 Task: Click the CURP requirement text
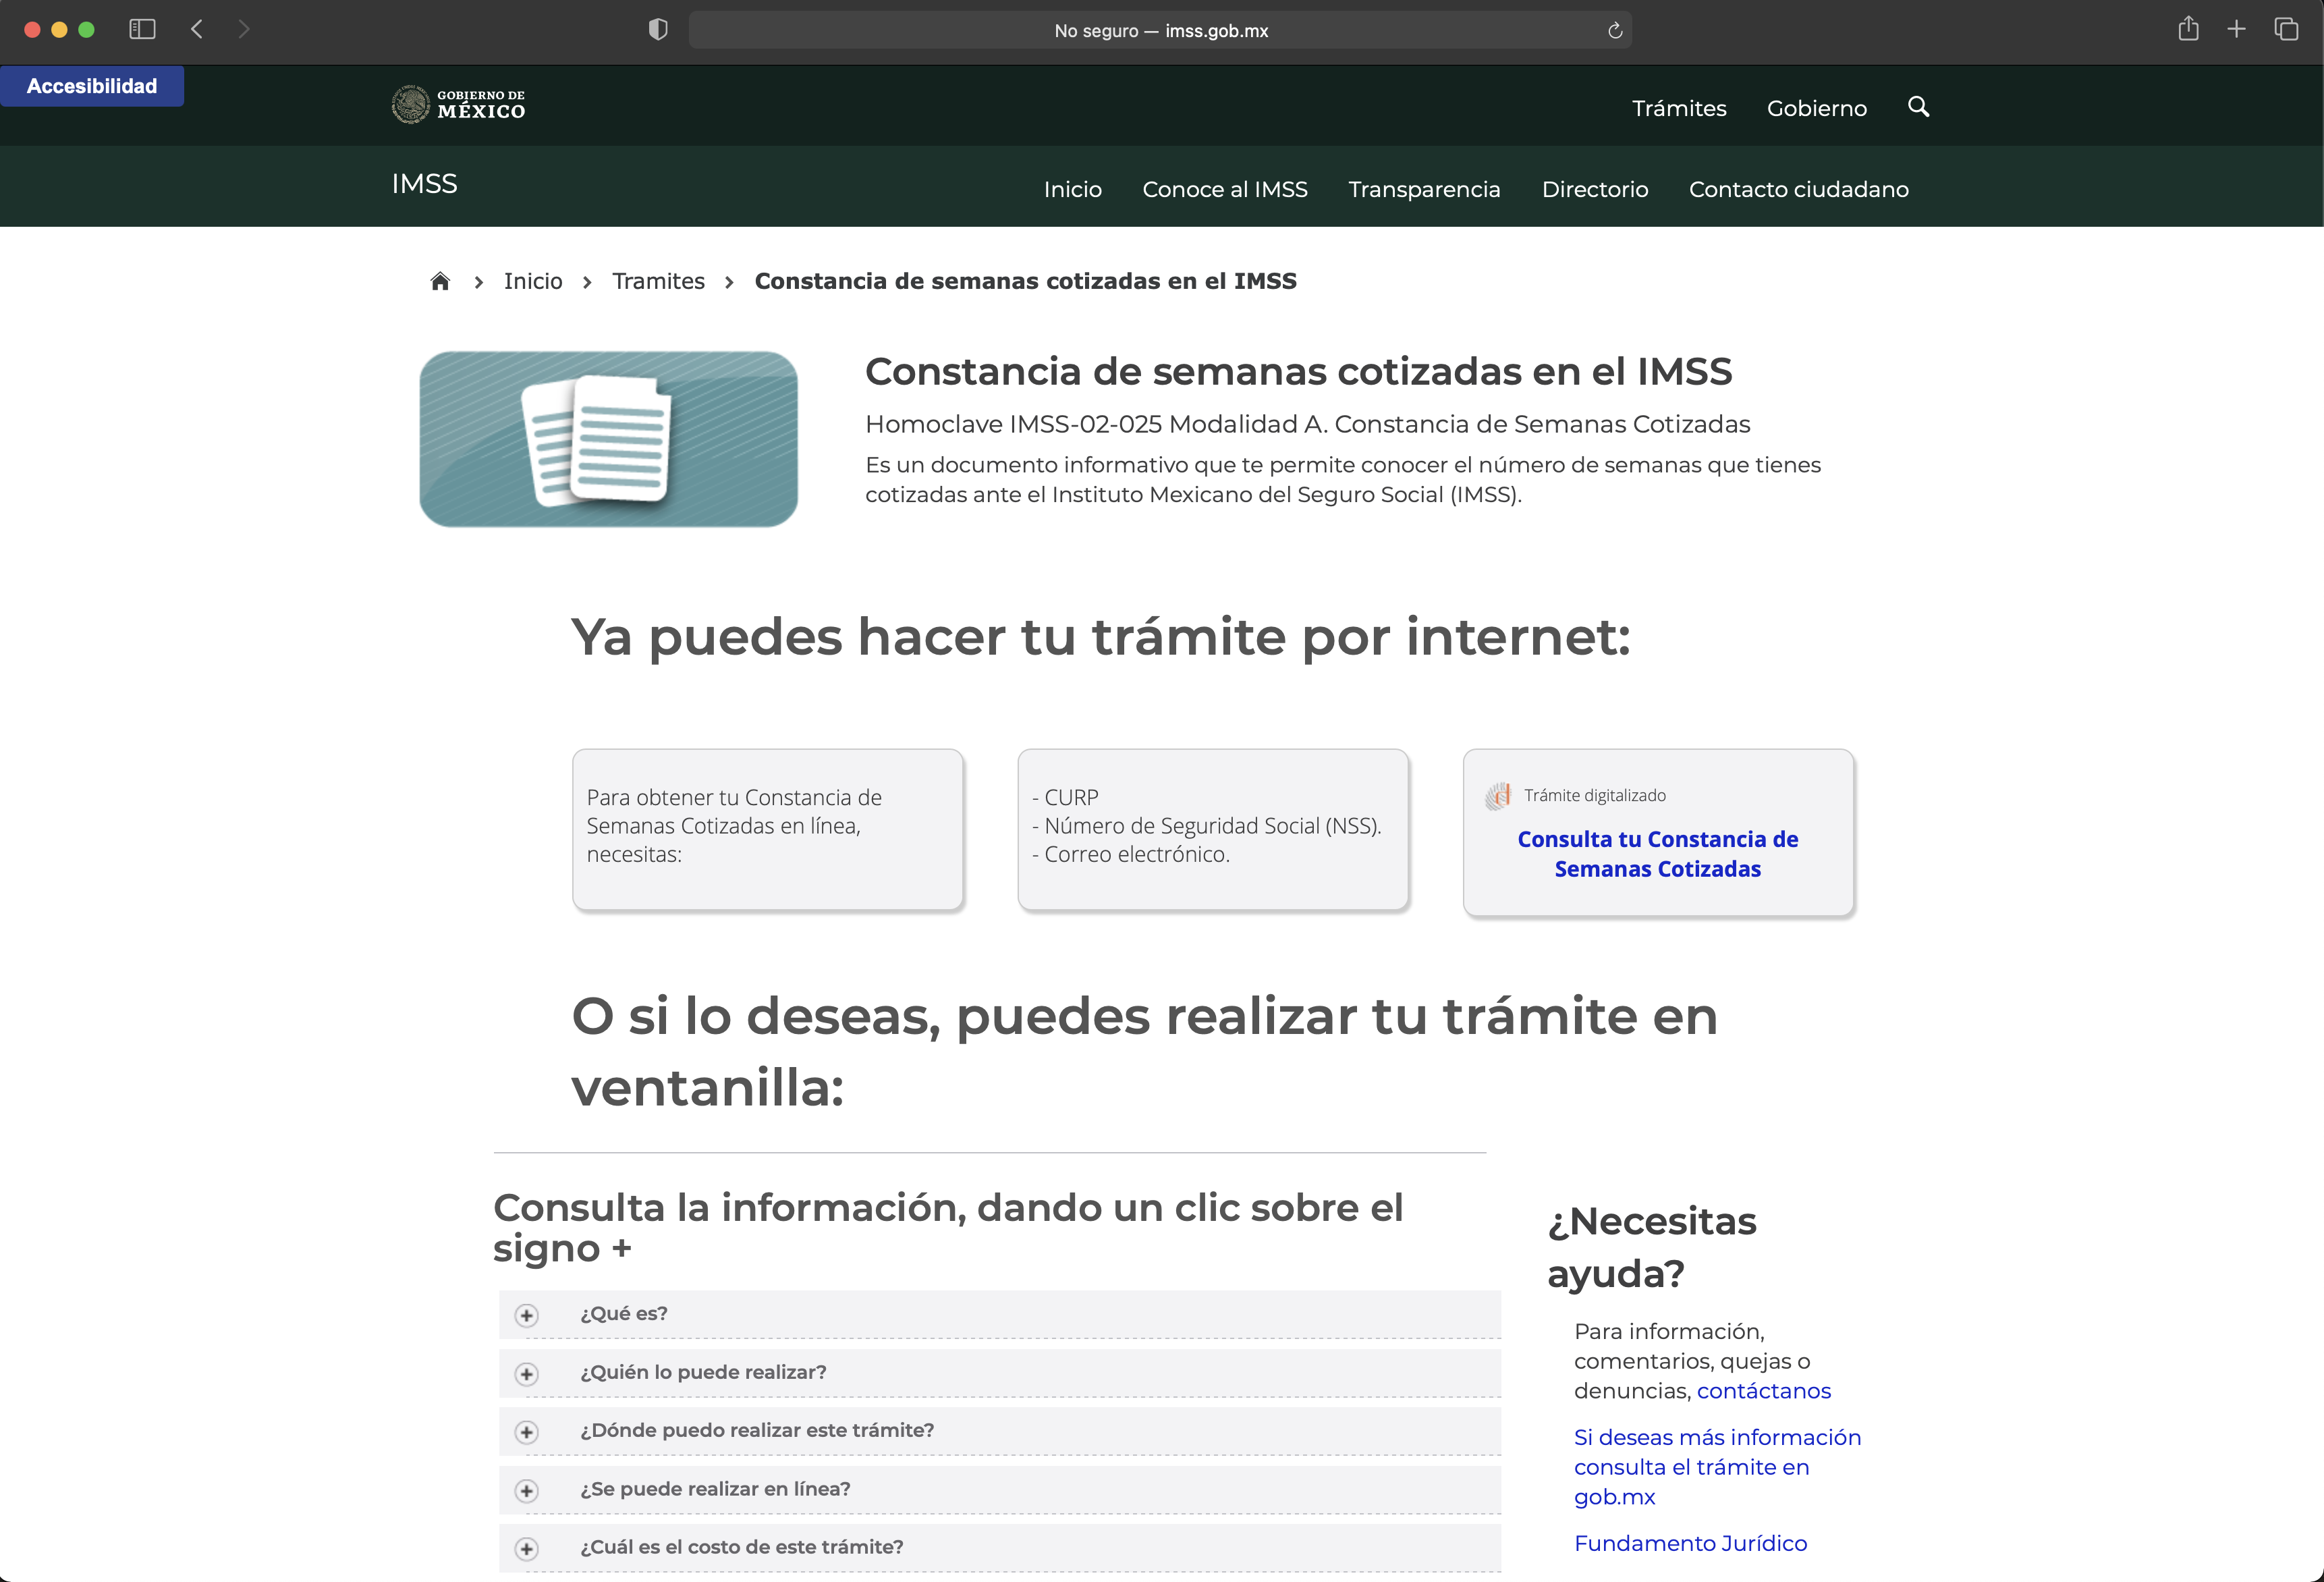(1065, 798)
